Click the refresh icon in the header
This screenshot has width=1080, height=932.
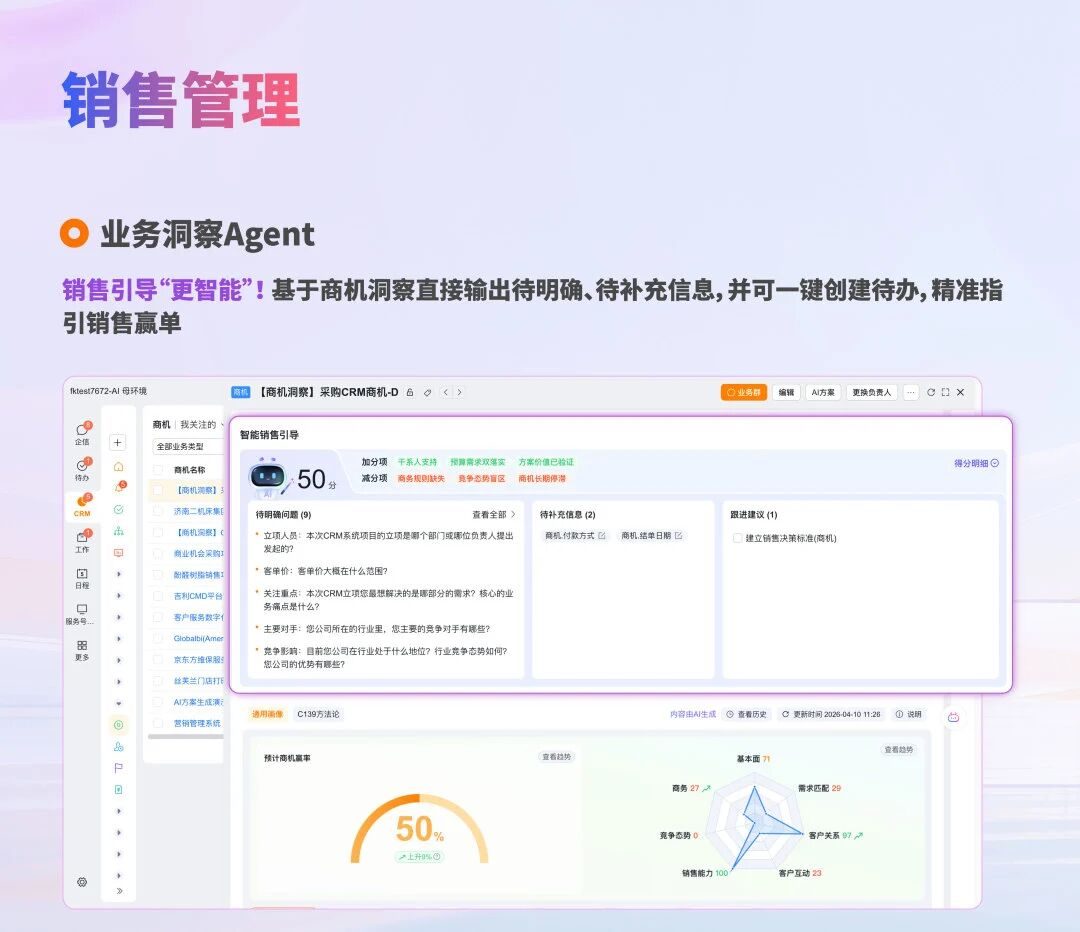point(931,393)
